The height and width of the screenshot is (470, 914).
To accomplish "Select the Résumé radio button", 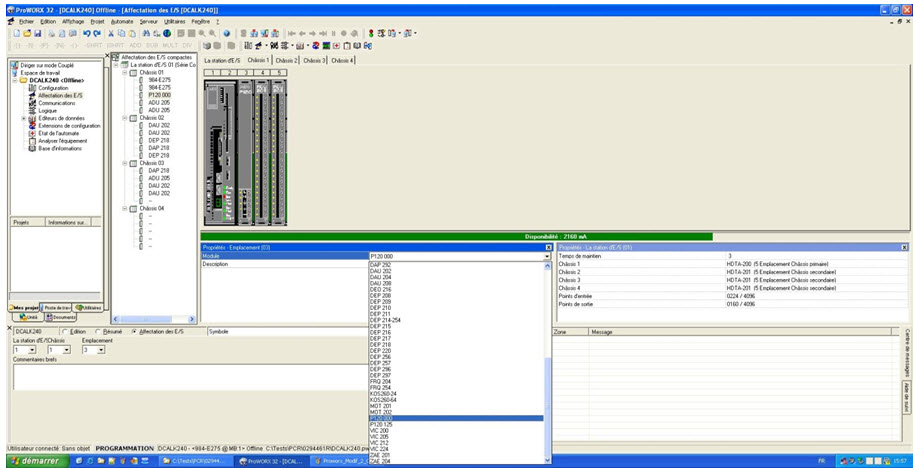I will [97, 331].
